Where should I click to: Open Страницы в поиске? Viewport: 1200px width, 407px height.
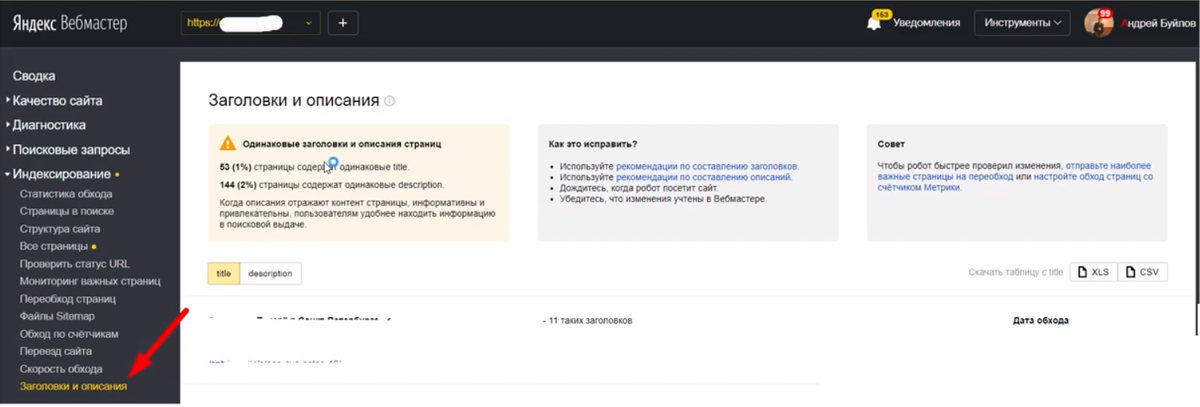[x=66, y=211]
